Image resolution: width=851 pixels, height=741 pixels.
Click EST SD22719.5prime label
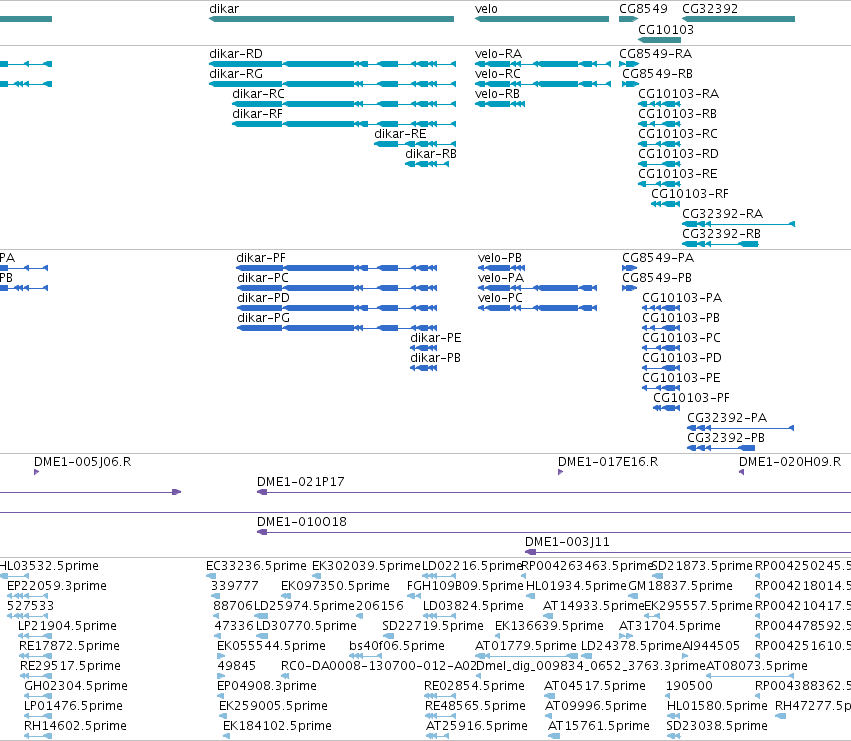(x=433, y=626)
